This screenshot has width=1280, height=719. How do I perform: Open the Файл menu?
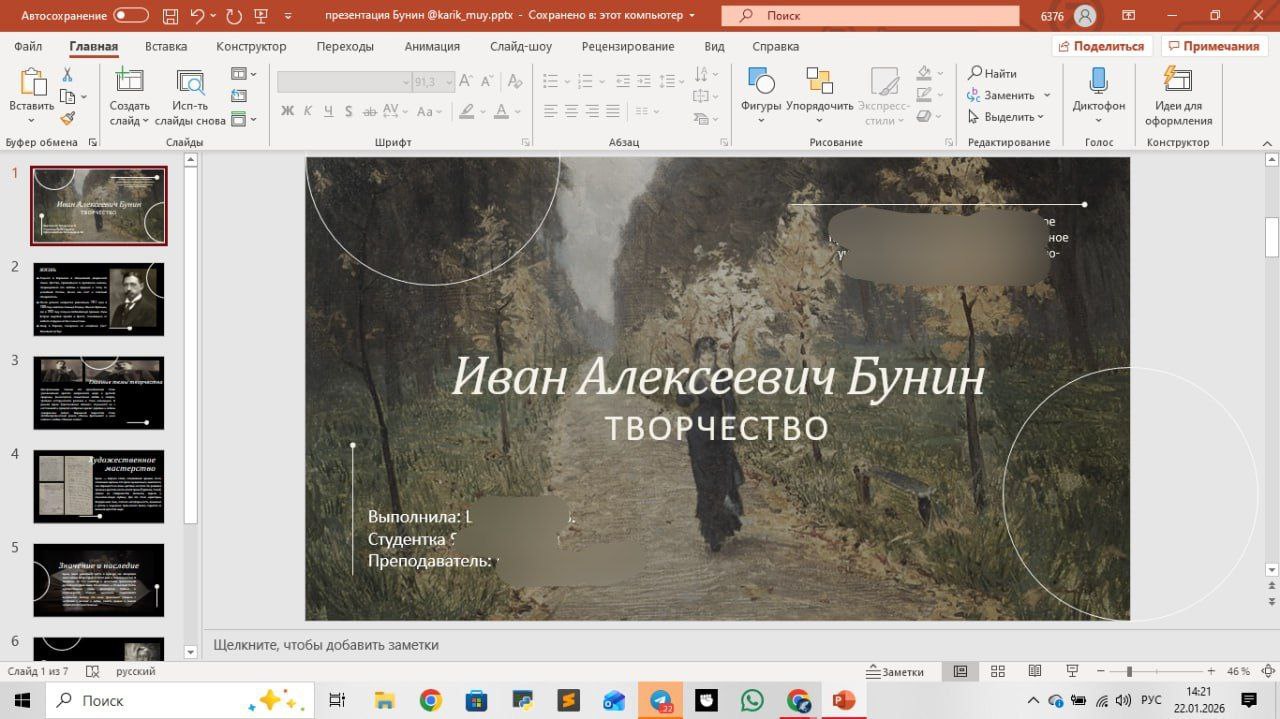(28, 46)
